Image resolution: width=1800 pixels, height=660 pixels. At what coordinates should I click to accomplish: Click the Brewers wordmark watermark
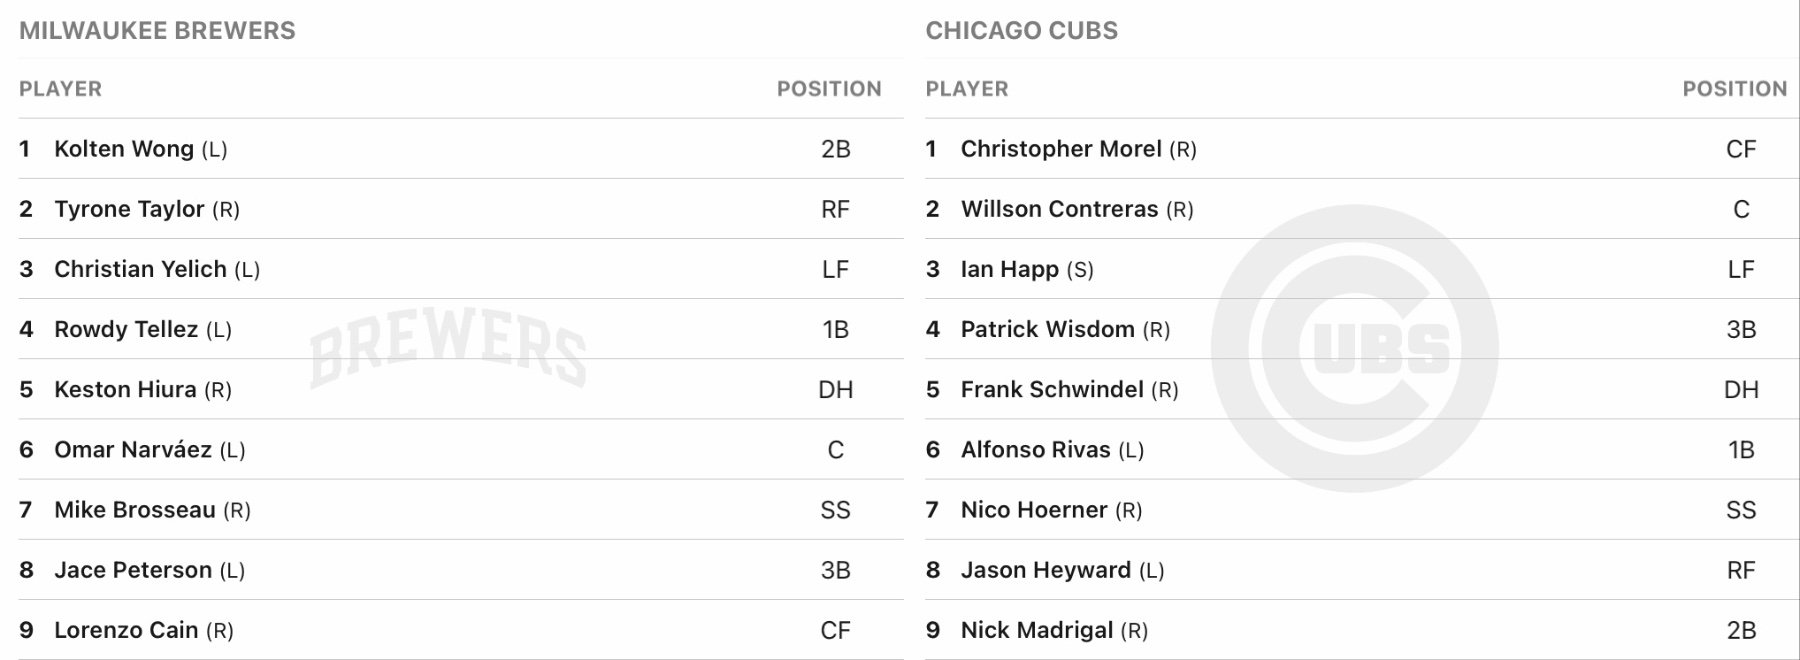coord(447,348)
